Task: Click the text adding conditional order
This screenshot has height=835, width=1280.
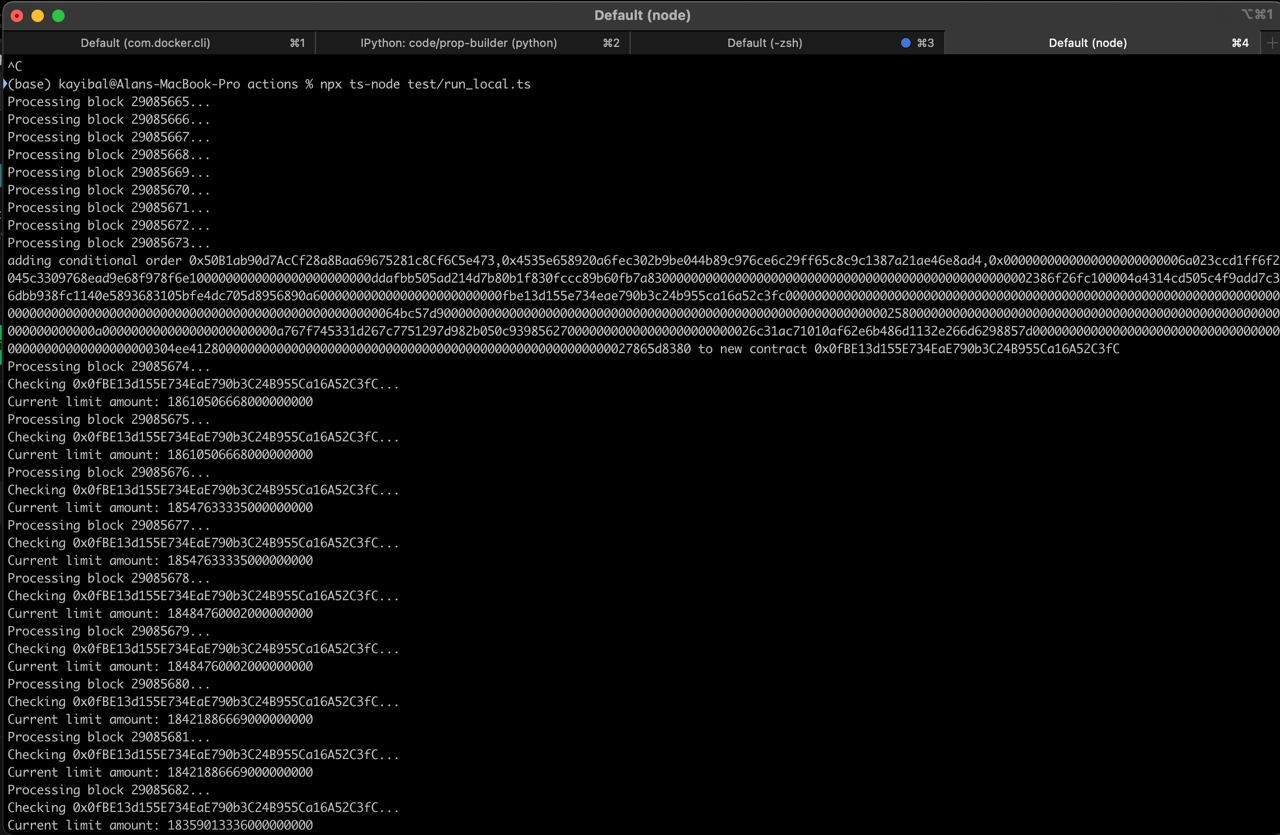Action: coord(94,261)
